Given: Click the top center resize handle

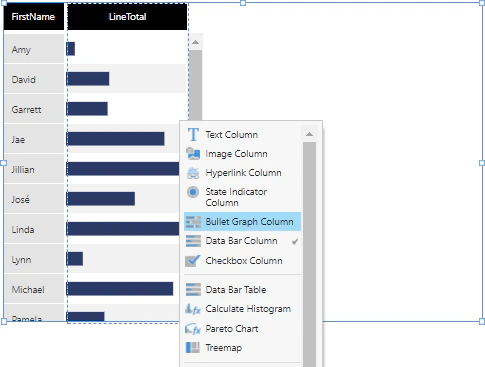Looking at the screenshot, I should (243, 3).
